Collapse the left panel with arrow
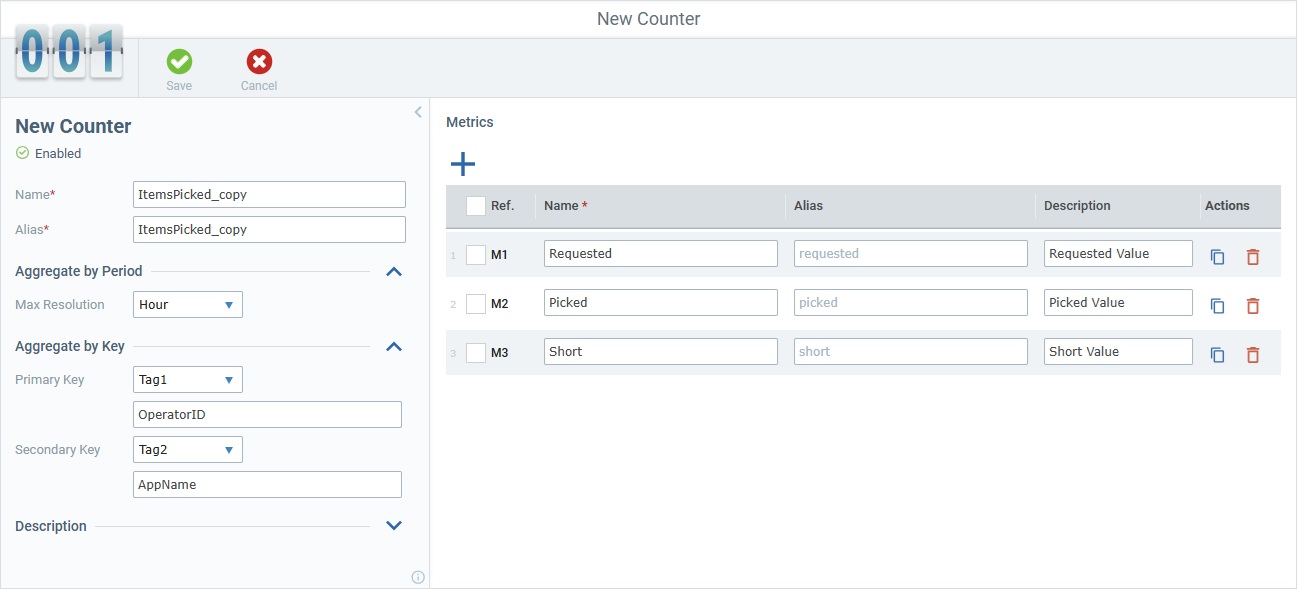 [x=418, y=112]
